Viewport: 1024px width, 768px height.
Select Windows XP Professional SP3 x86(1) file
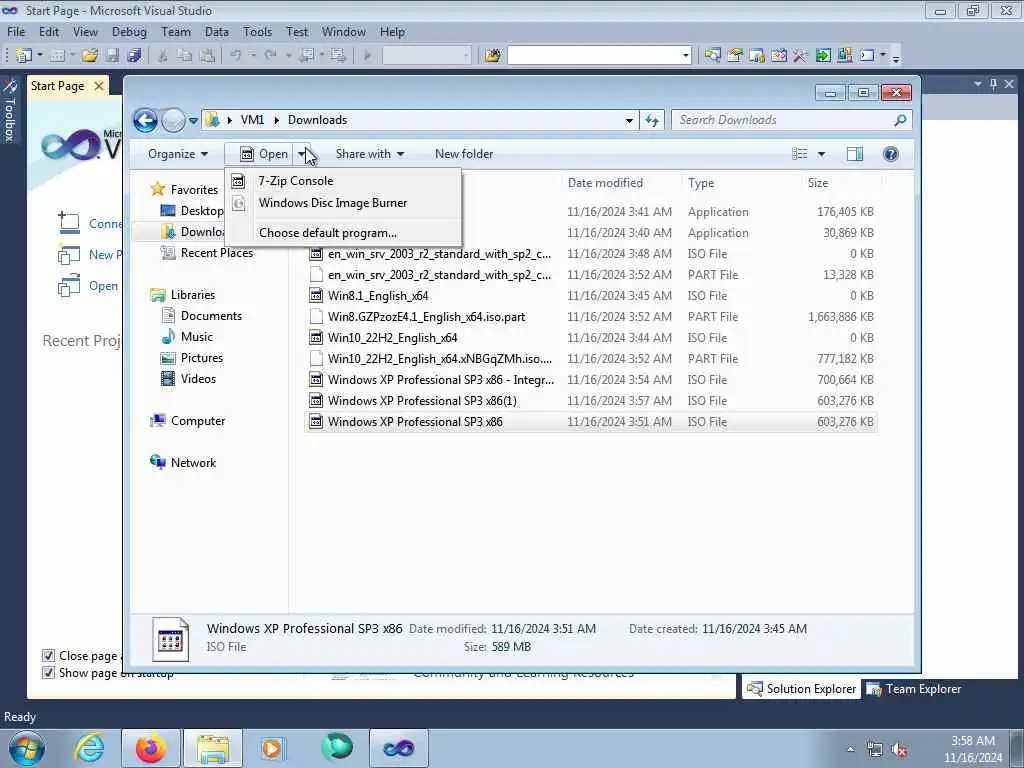(x=591, y=401)
